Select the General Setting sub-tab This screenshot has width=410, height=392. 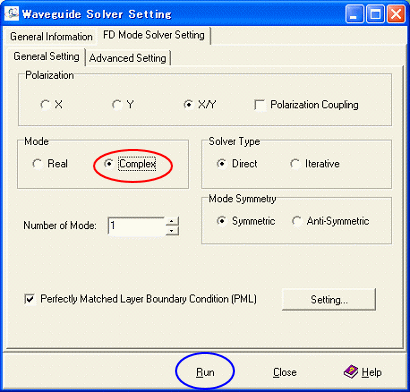pos(46,56)
